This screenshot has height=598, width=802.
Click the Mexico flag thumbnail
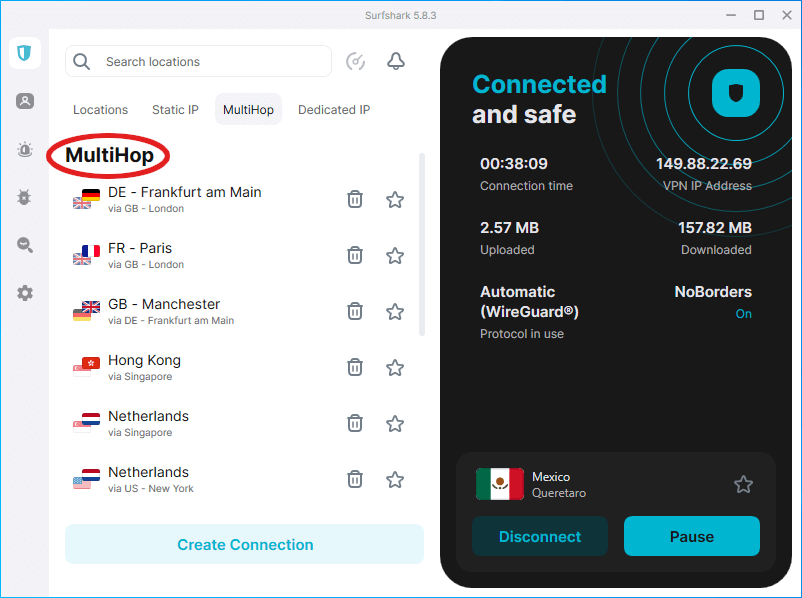(500, 484)
